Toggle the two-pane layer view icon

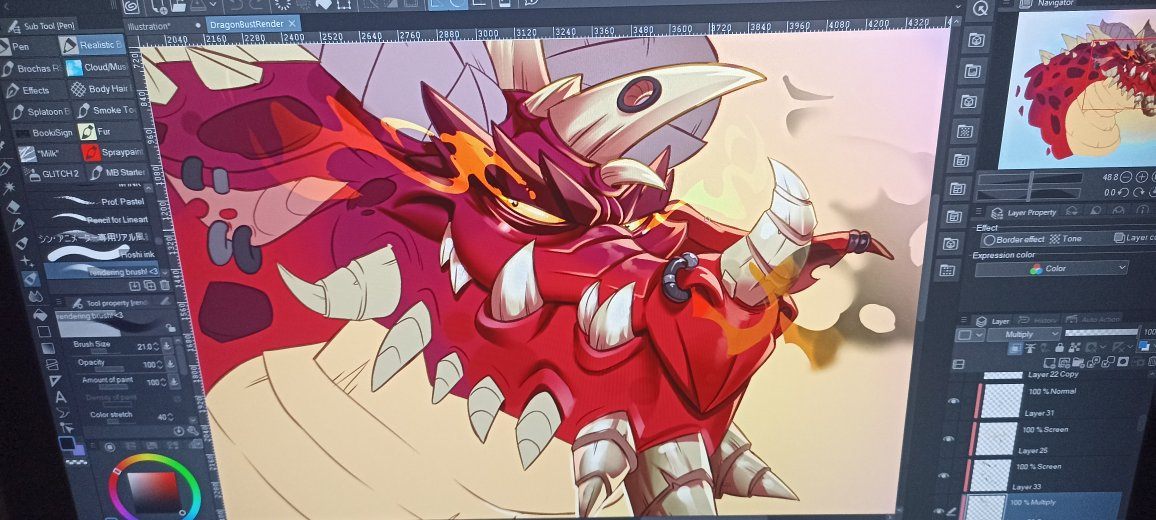point(958,364)
